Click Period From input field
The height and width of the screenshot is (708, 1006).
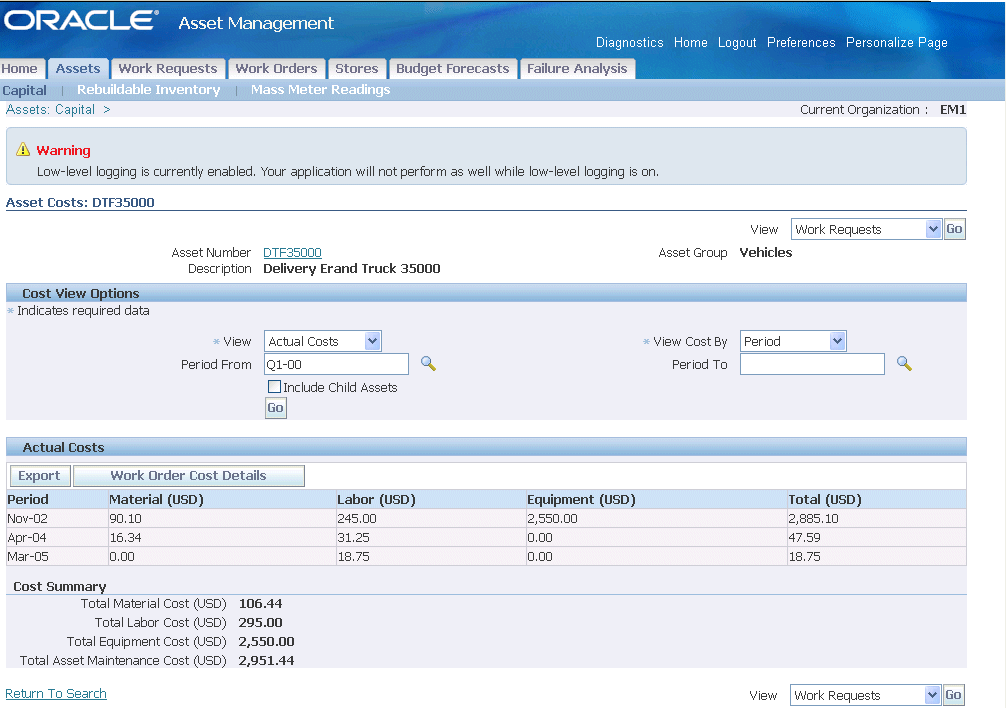pos(336,364)
